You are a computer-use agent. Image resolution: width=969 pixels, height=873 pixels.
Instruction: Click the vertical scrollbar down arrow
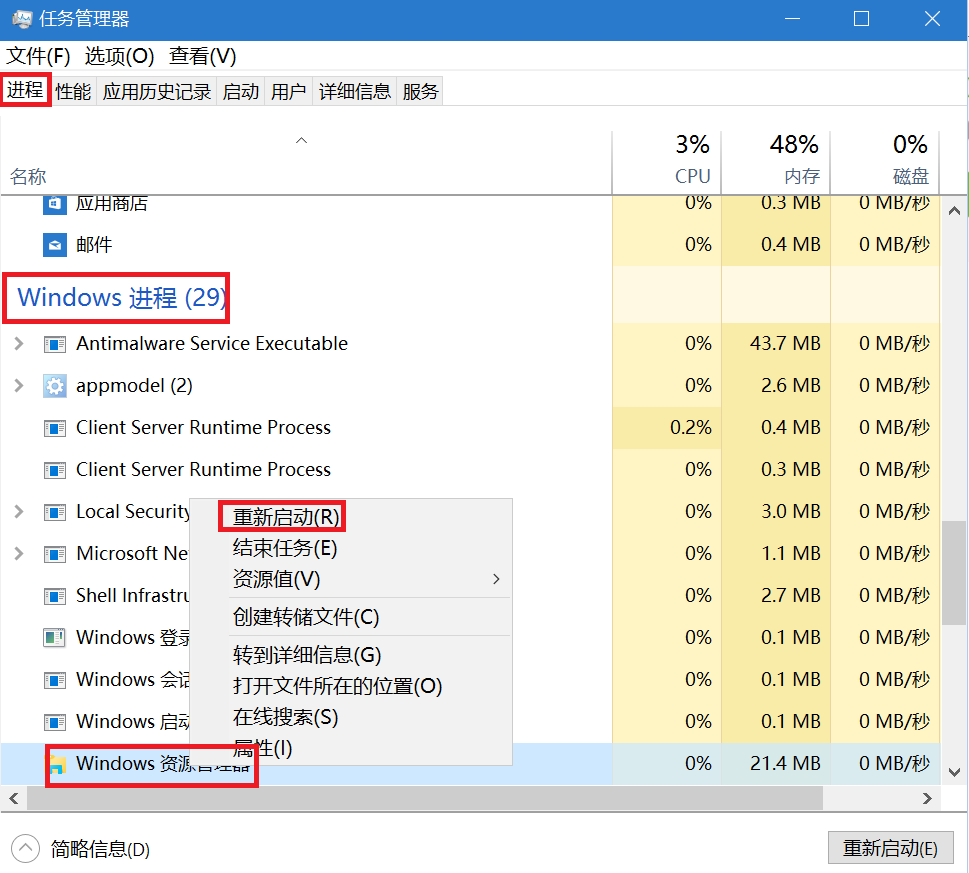click(954, 772)
